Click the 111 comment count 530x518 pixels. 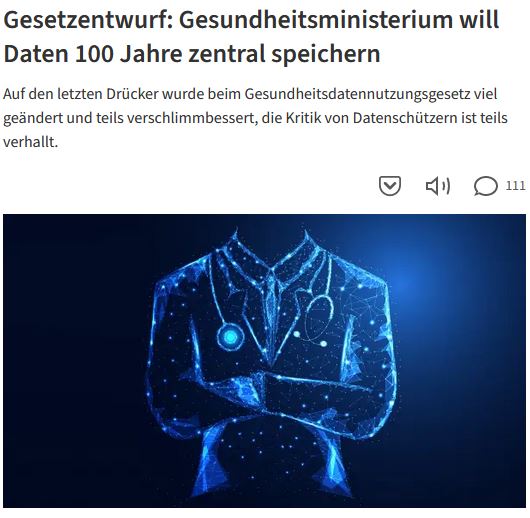coord(515,186)
